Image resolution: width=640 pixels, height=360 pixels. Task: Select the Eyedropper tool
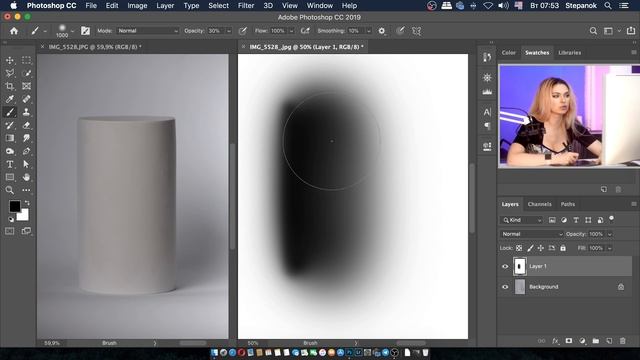[x=10, y=99]
